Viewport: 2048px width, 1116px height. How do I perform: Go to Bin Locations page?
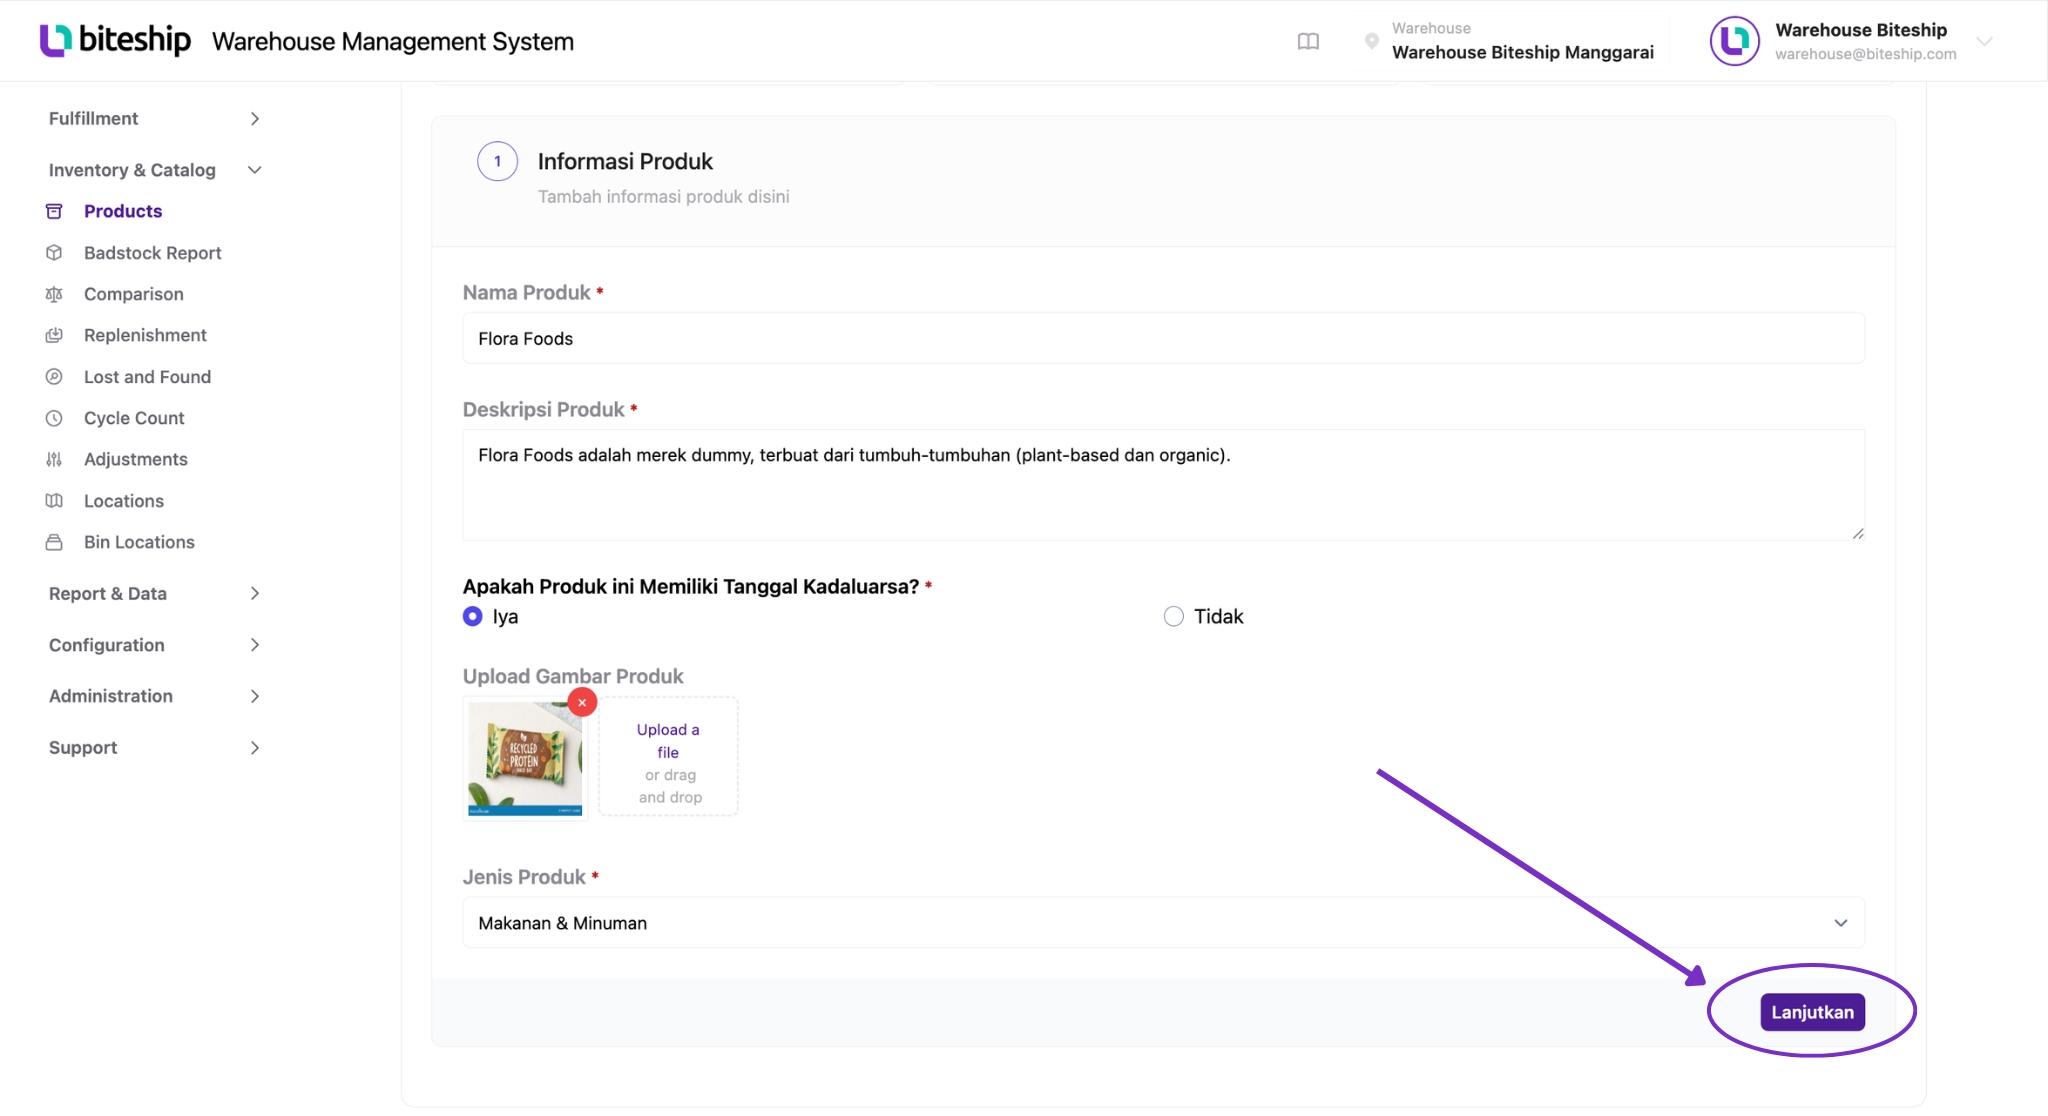pos(139,542)
